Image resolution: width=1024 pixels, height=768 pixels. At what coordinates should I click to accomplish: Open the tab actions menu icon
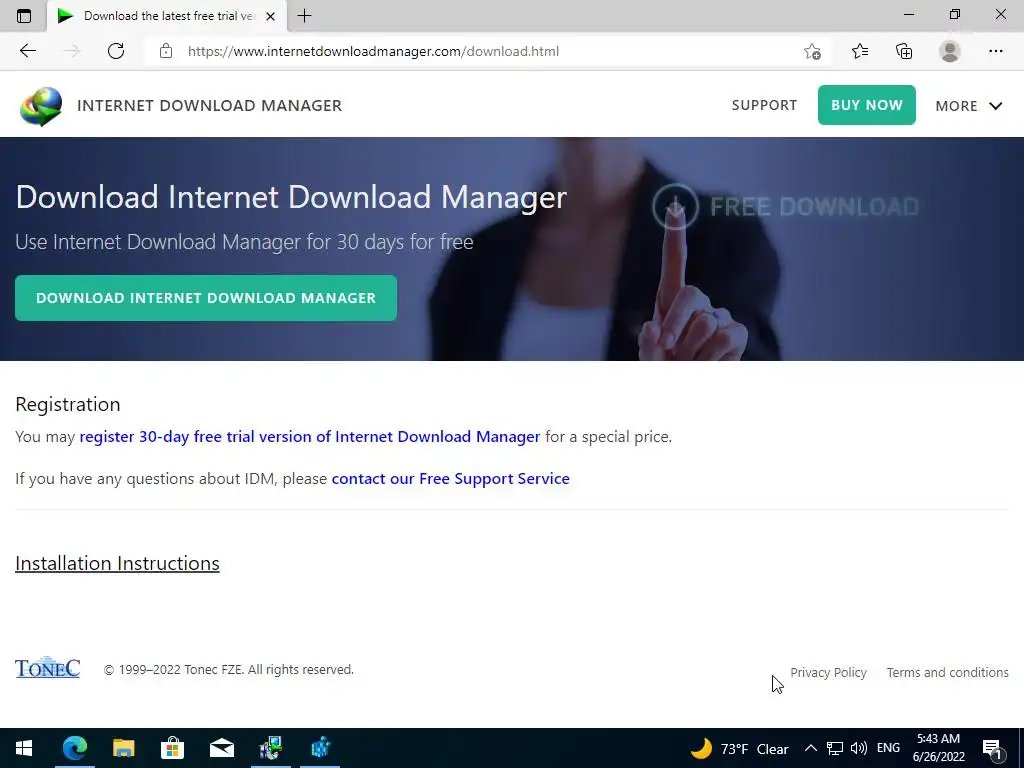click(24, 16)
